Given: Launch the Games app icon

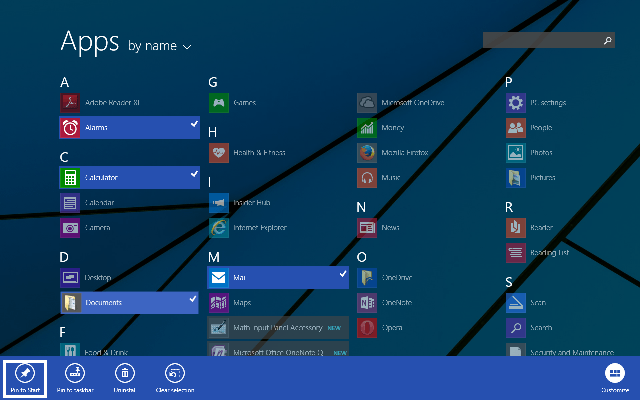Looking at the screenshot, I should (x=219, y=102).
